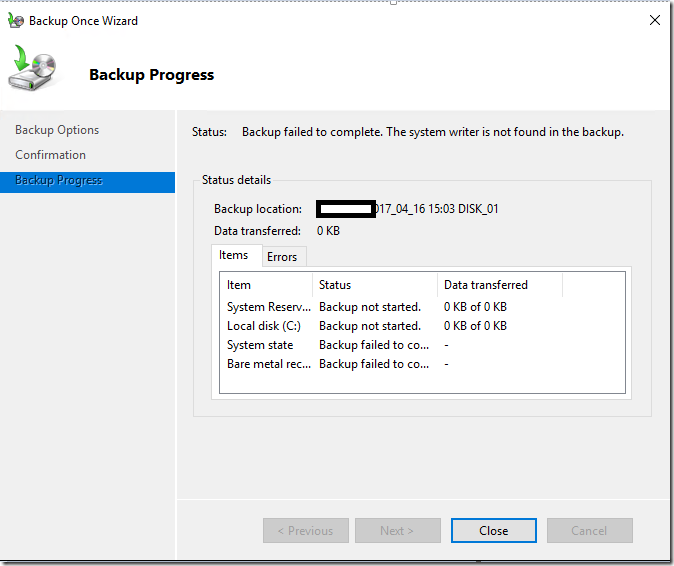Click the Close button
This screenshot has width=674, height=566.
[x=493, y=530]
